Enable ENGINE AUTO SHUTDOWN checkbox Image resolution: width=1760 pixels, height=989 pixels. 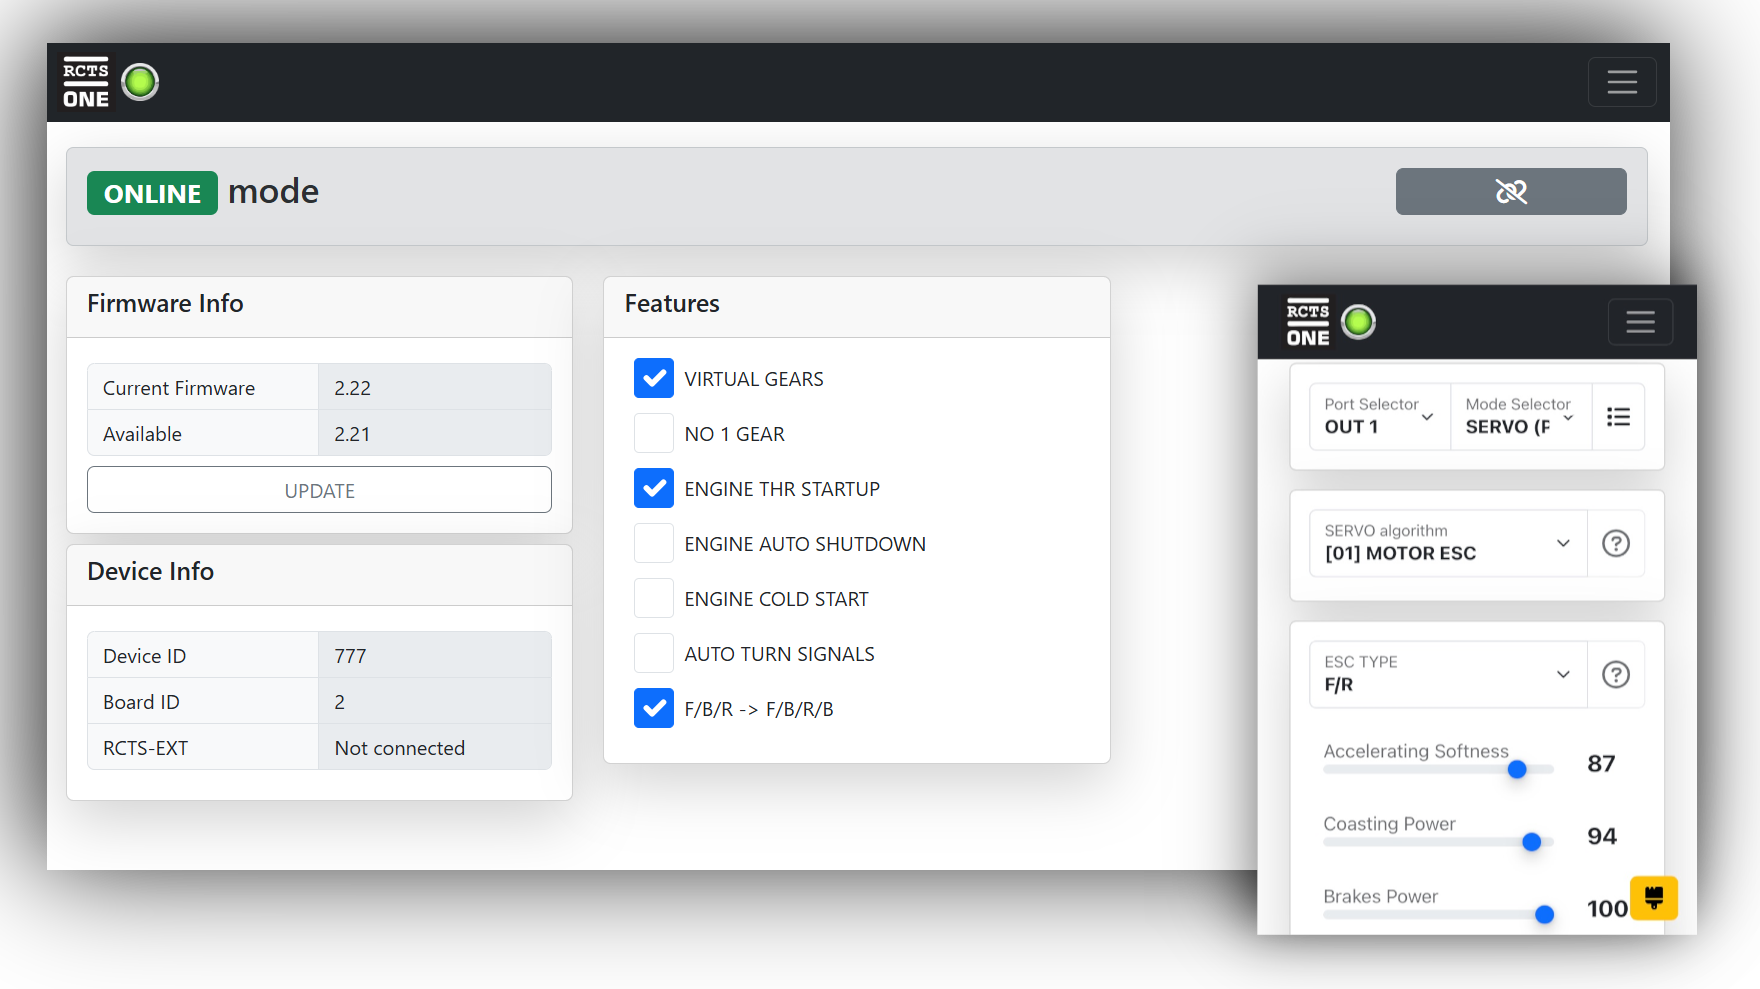[654, 544]
